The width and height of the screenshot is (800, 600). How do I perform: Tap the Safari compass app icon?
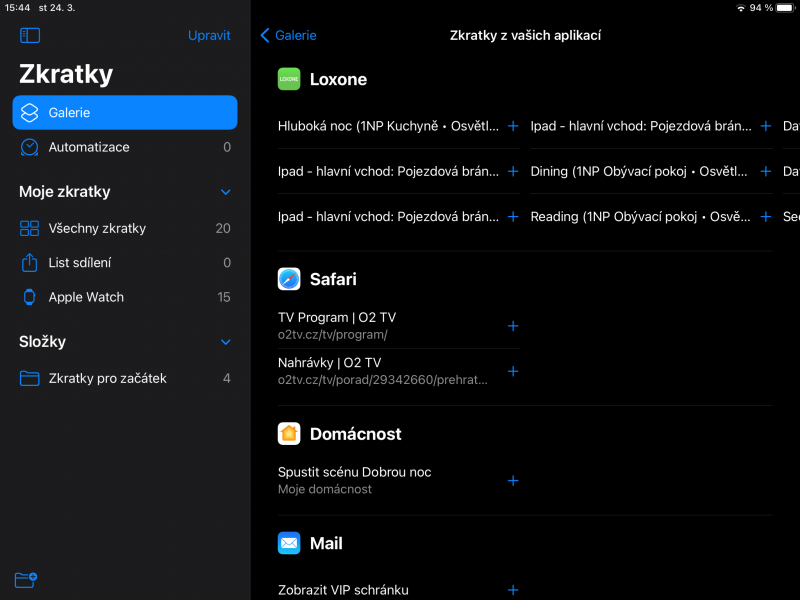(289, 279)
